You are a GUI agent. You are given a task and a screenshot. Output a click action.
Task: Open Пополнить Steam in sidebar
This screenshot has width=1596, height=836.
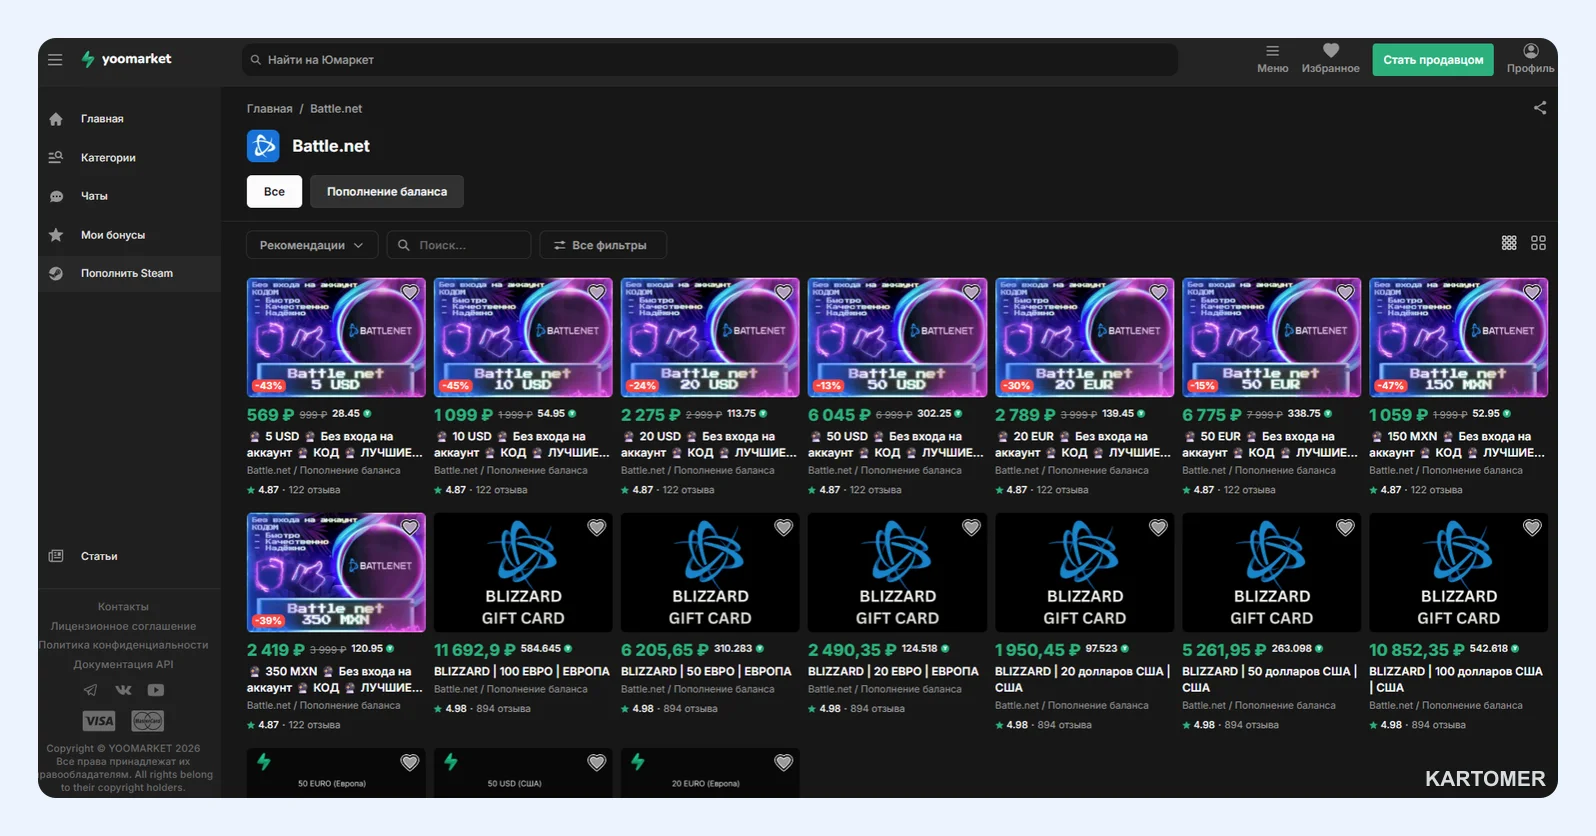(x=129, y=273)
